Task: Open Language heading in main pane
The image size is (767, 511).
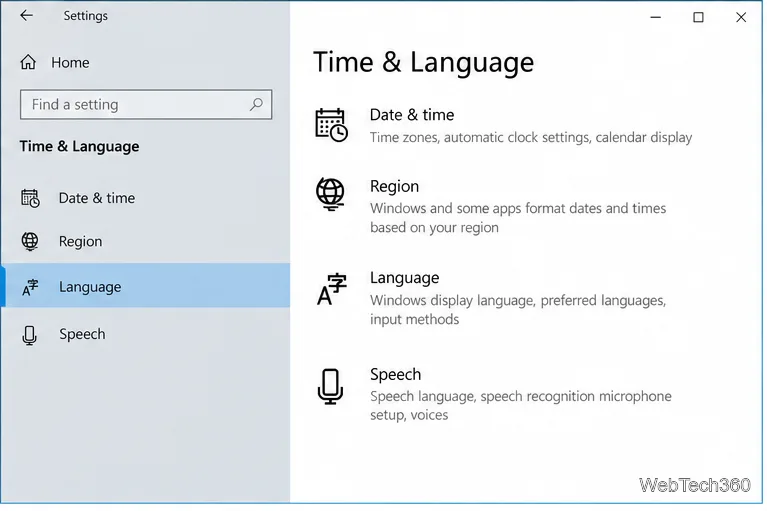Action: click(405, 278)
